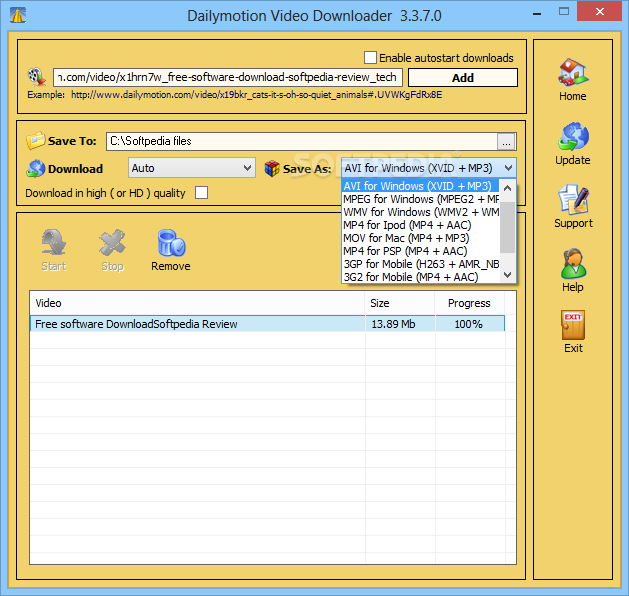Click the globe icon next to Download

[x=36, y=168]
